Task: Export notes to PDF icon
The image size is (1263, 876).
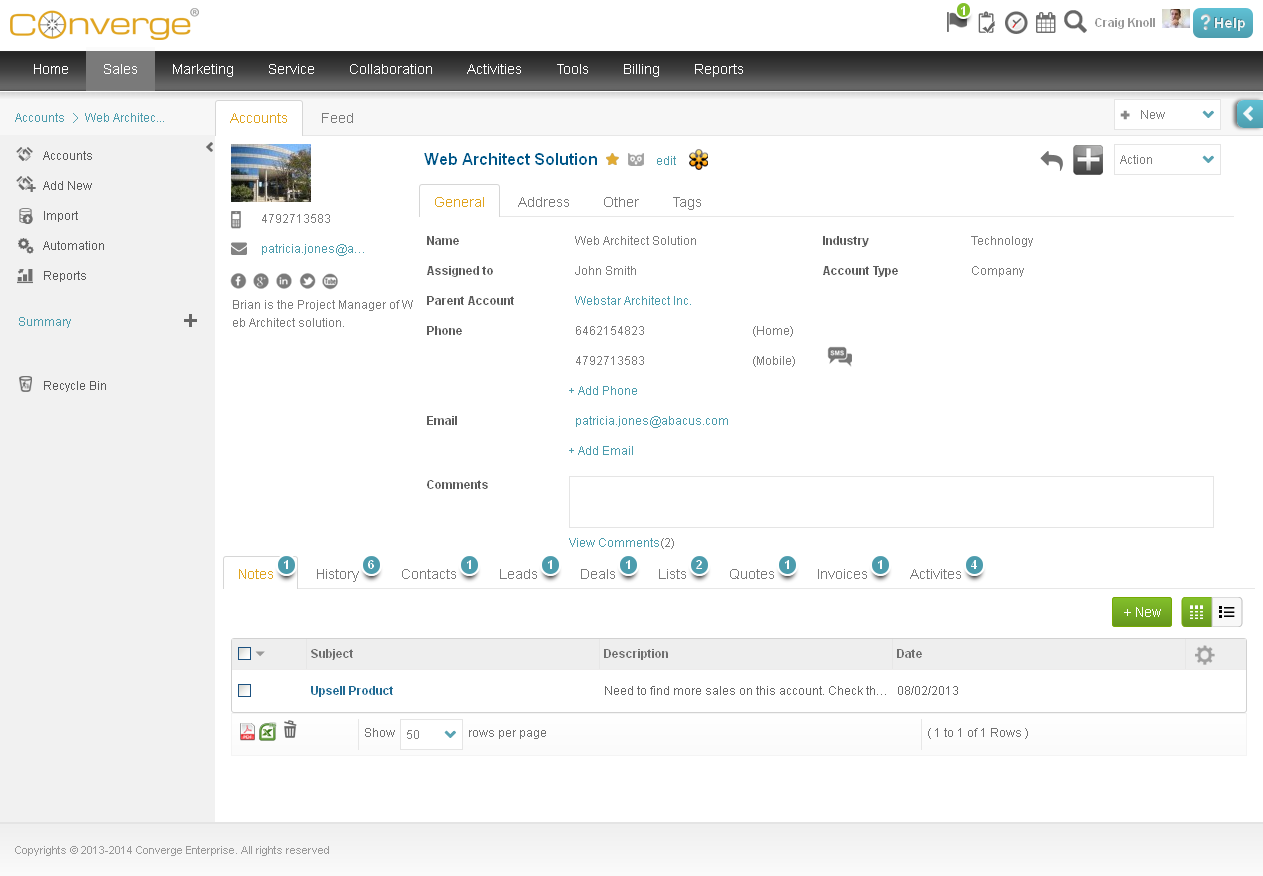Action: (247, 732)
